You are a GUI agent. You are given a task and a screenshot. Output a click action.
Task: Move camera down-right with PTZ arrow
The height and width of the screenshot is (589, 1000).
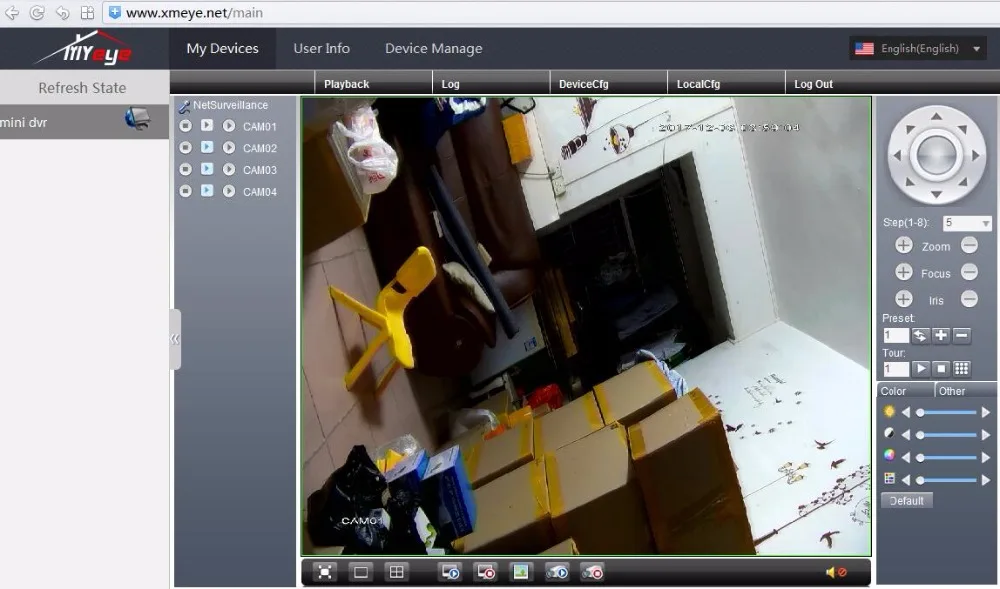962,182
